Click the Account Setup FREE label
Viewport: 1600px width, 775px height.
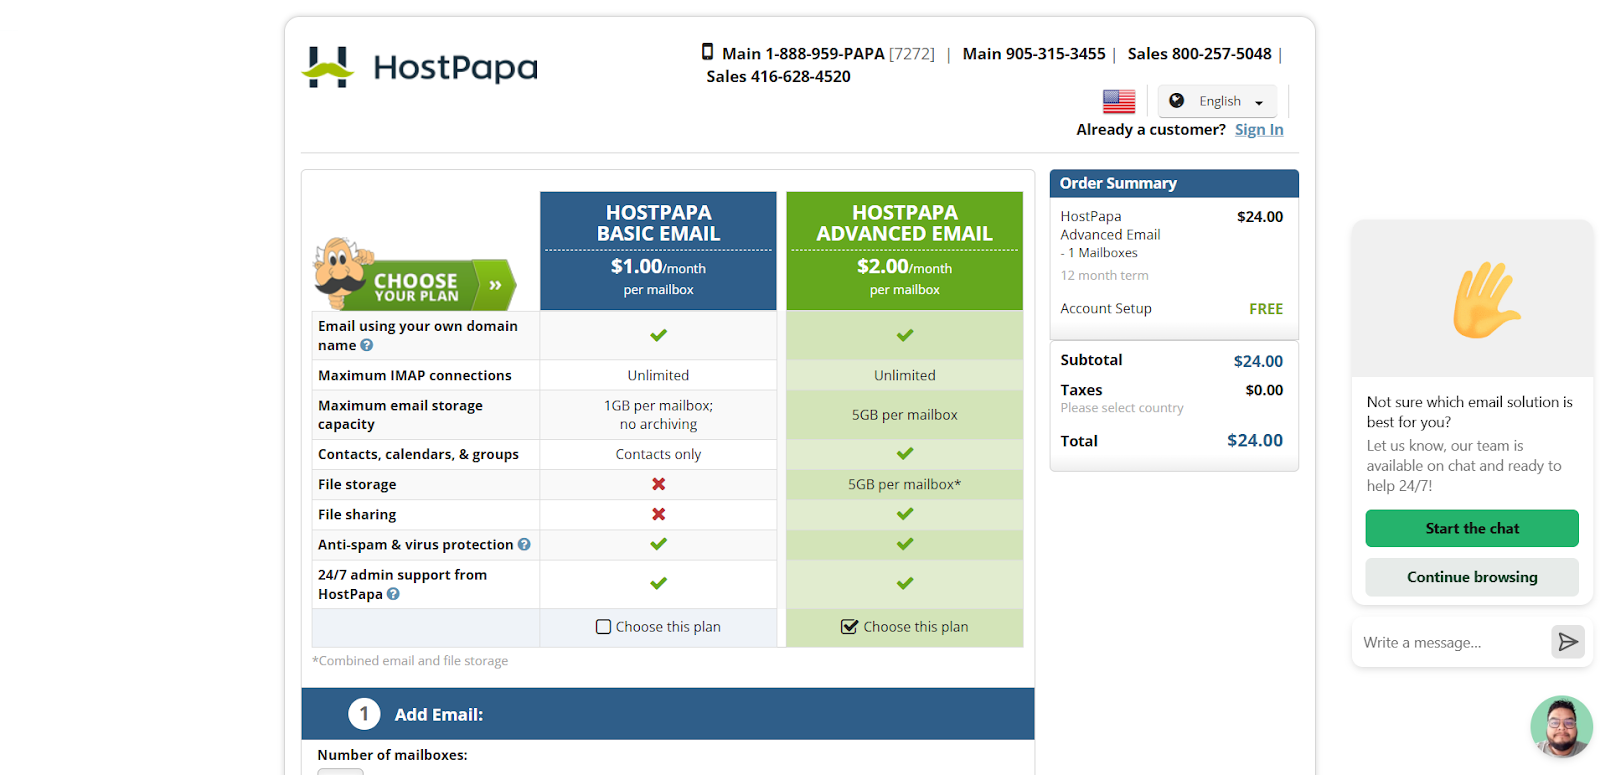coord(1266,309)
